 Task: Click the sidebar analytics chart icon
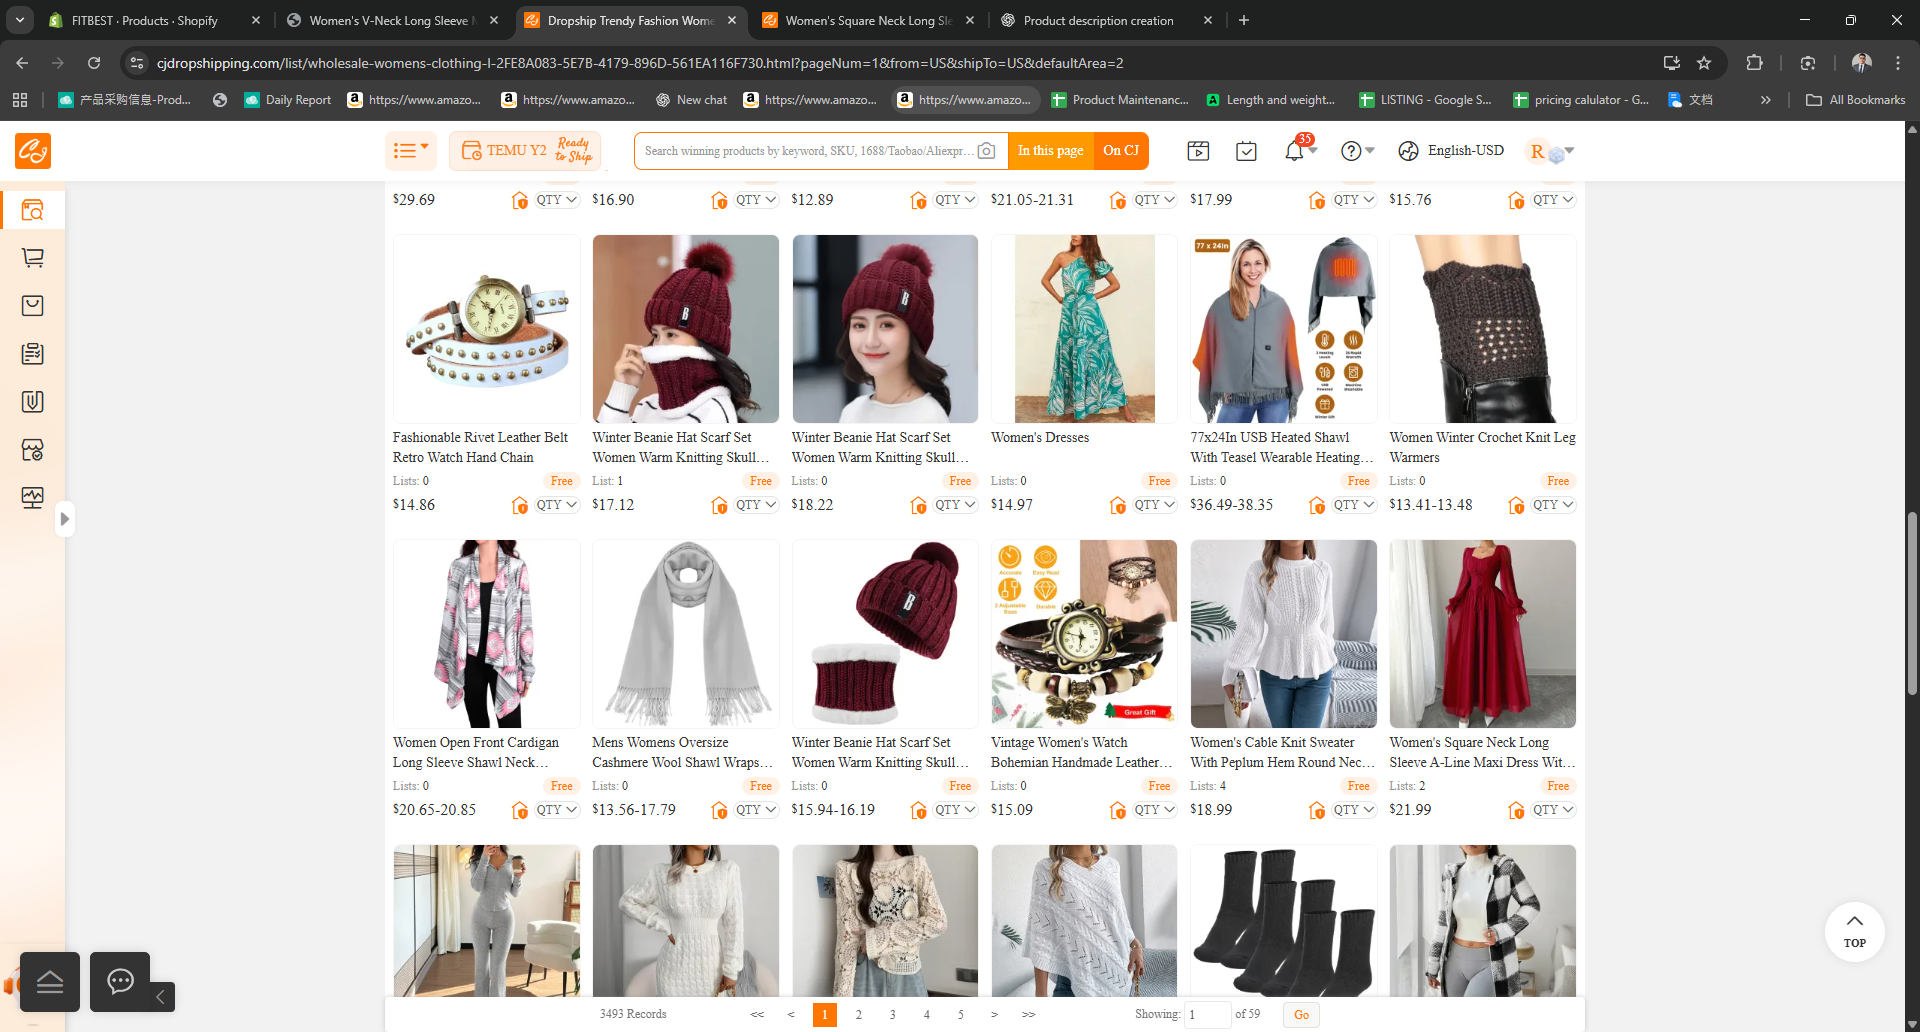point(33,497)
